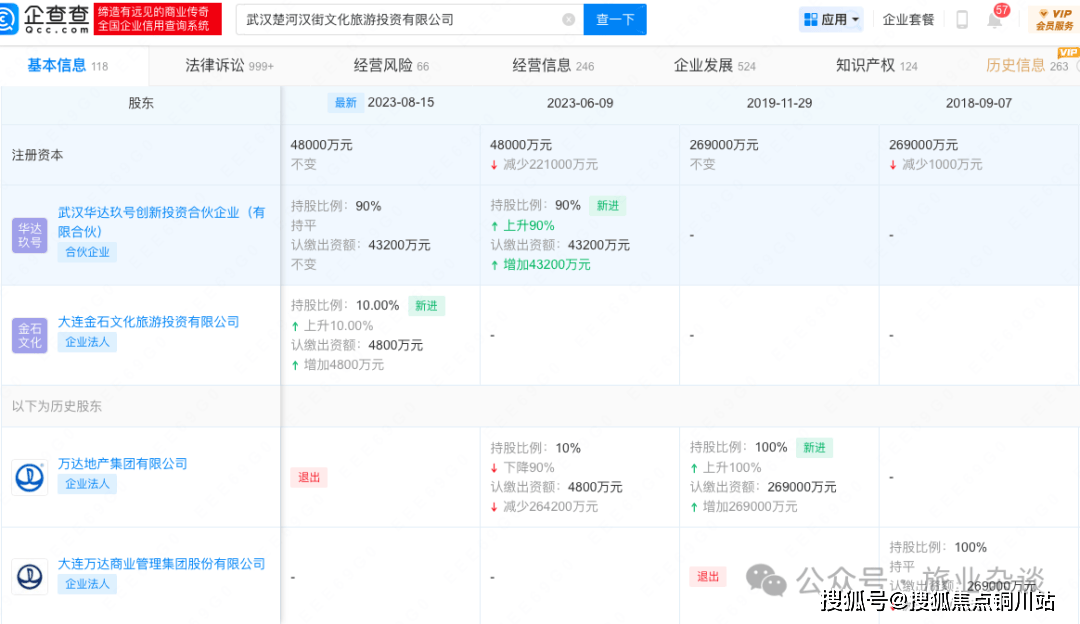This screenshot has width=1080, height=624.
Task: Click the Qcc.com logo icon
Action: (x=8, y=19)
